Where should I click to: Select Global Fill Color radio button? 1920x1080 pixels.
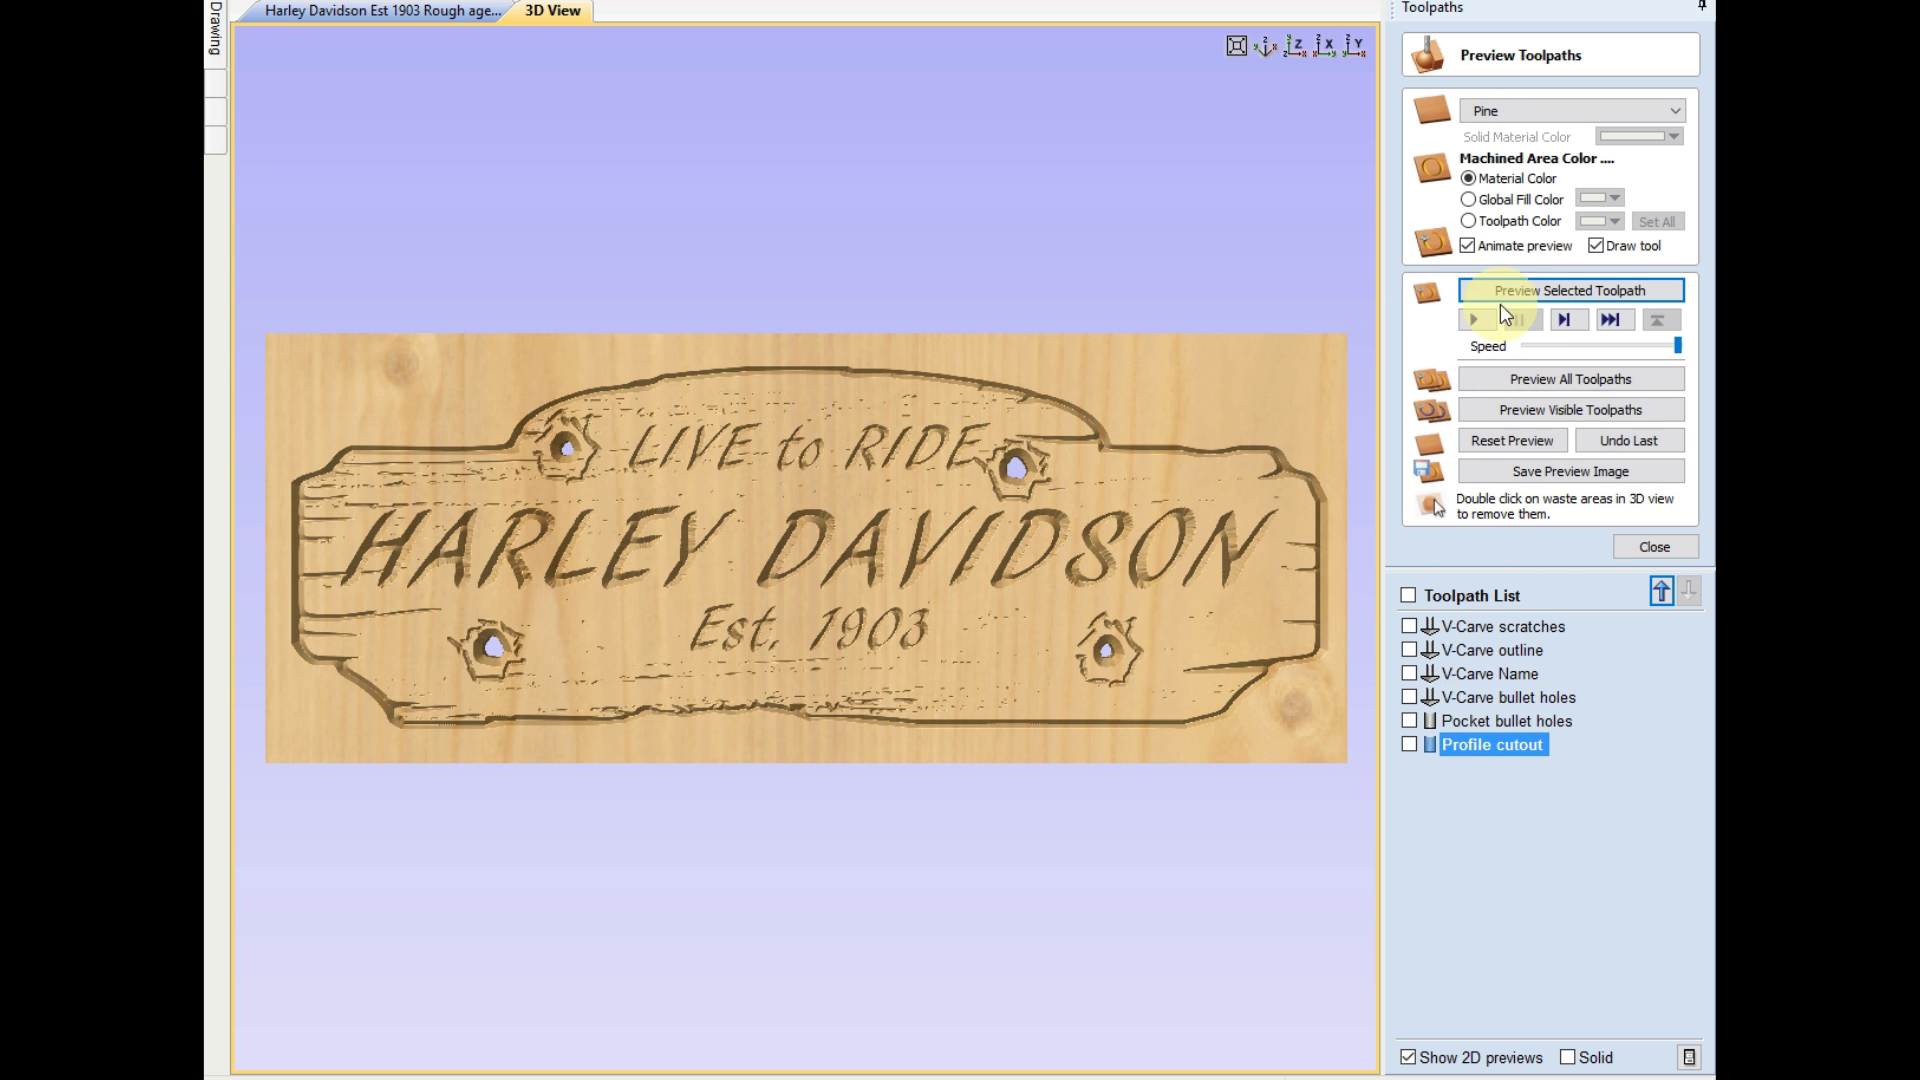[1468, 199]
